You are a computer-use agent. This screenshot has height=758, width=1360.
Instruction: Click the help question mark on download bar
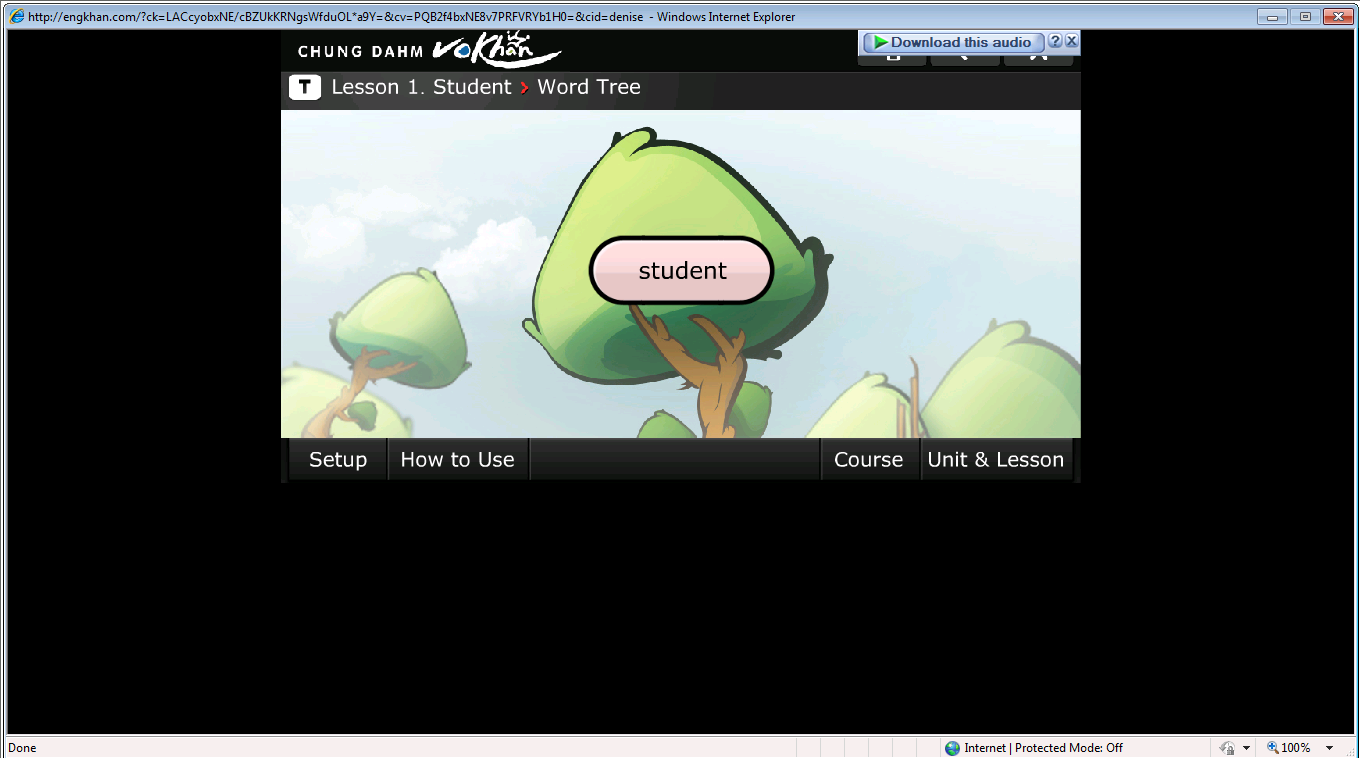1055,41
